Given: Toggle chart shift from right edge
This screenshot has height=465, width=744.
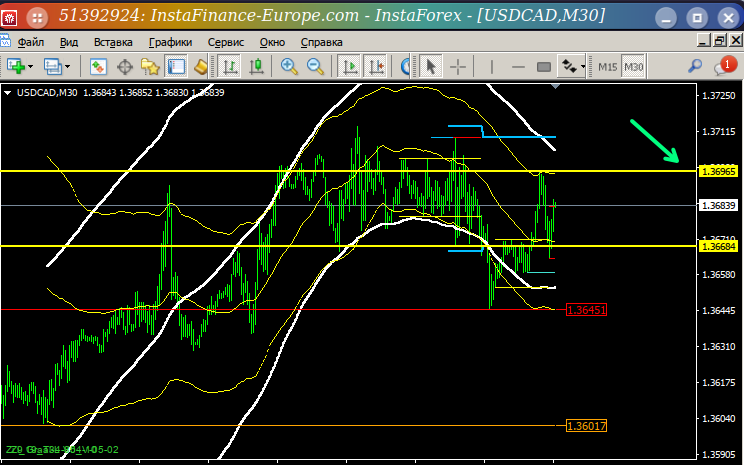Looking at the screenshot, I should tap(376, 66).
